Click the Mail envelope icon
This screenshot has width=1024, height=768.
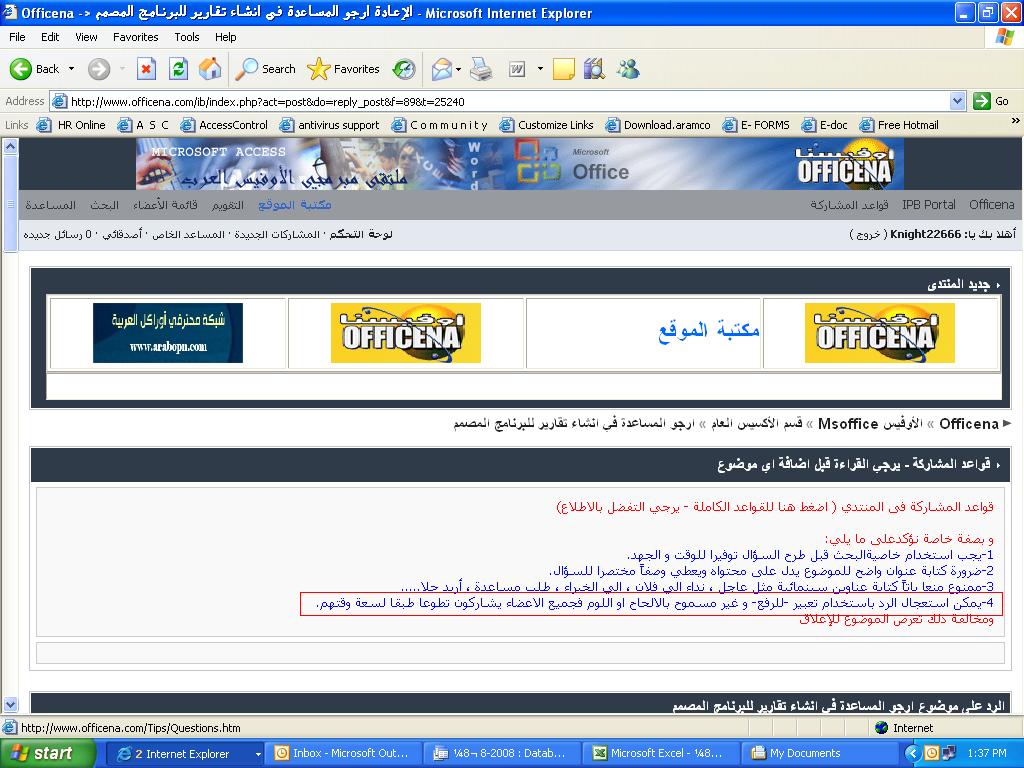point(442,69)
